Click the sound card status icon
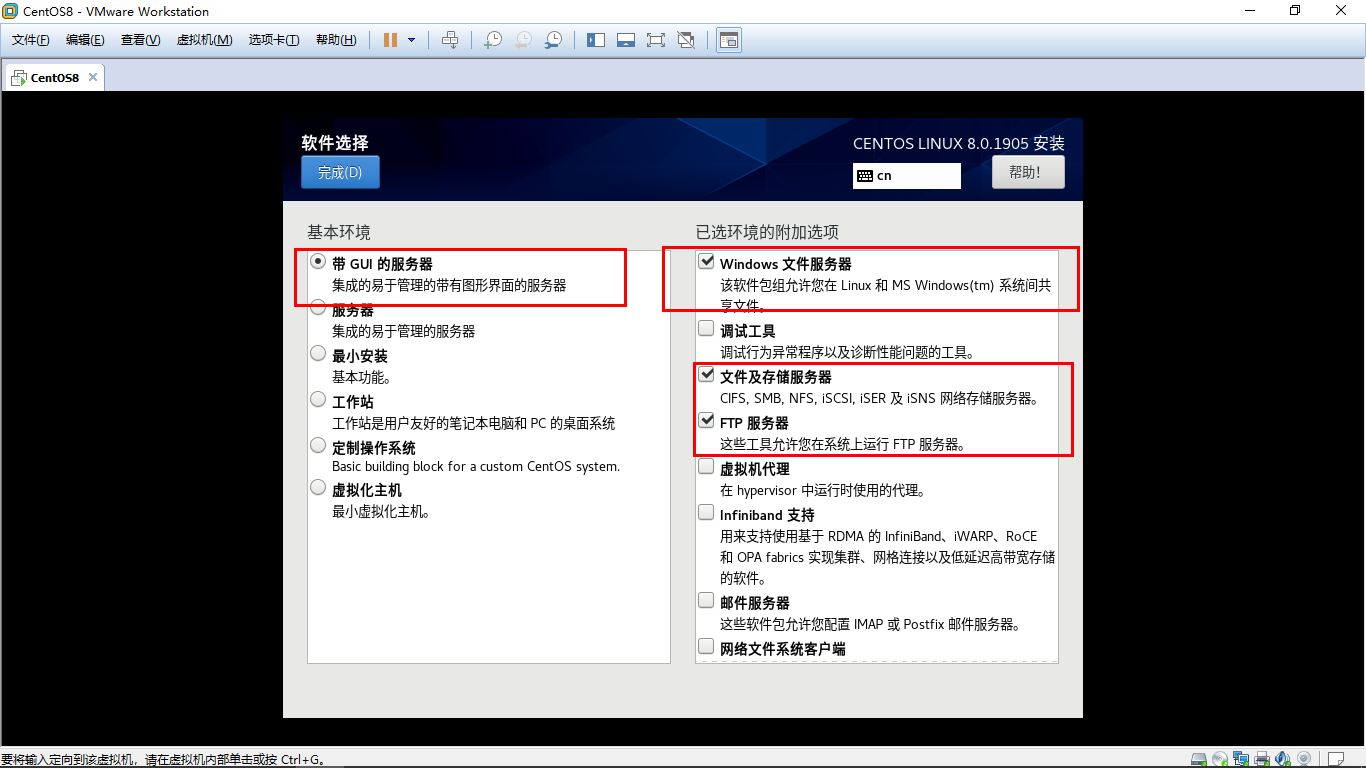This screenshot has height=768, width=1366. 1282,759
